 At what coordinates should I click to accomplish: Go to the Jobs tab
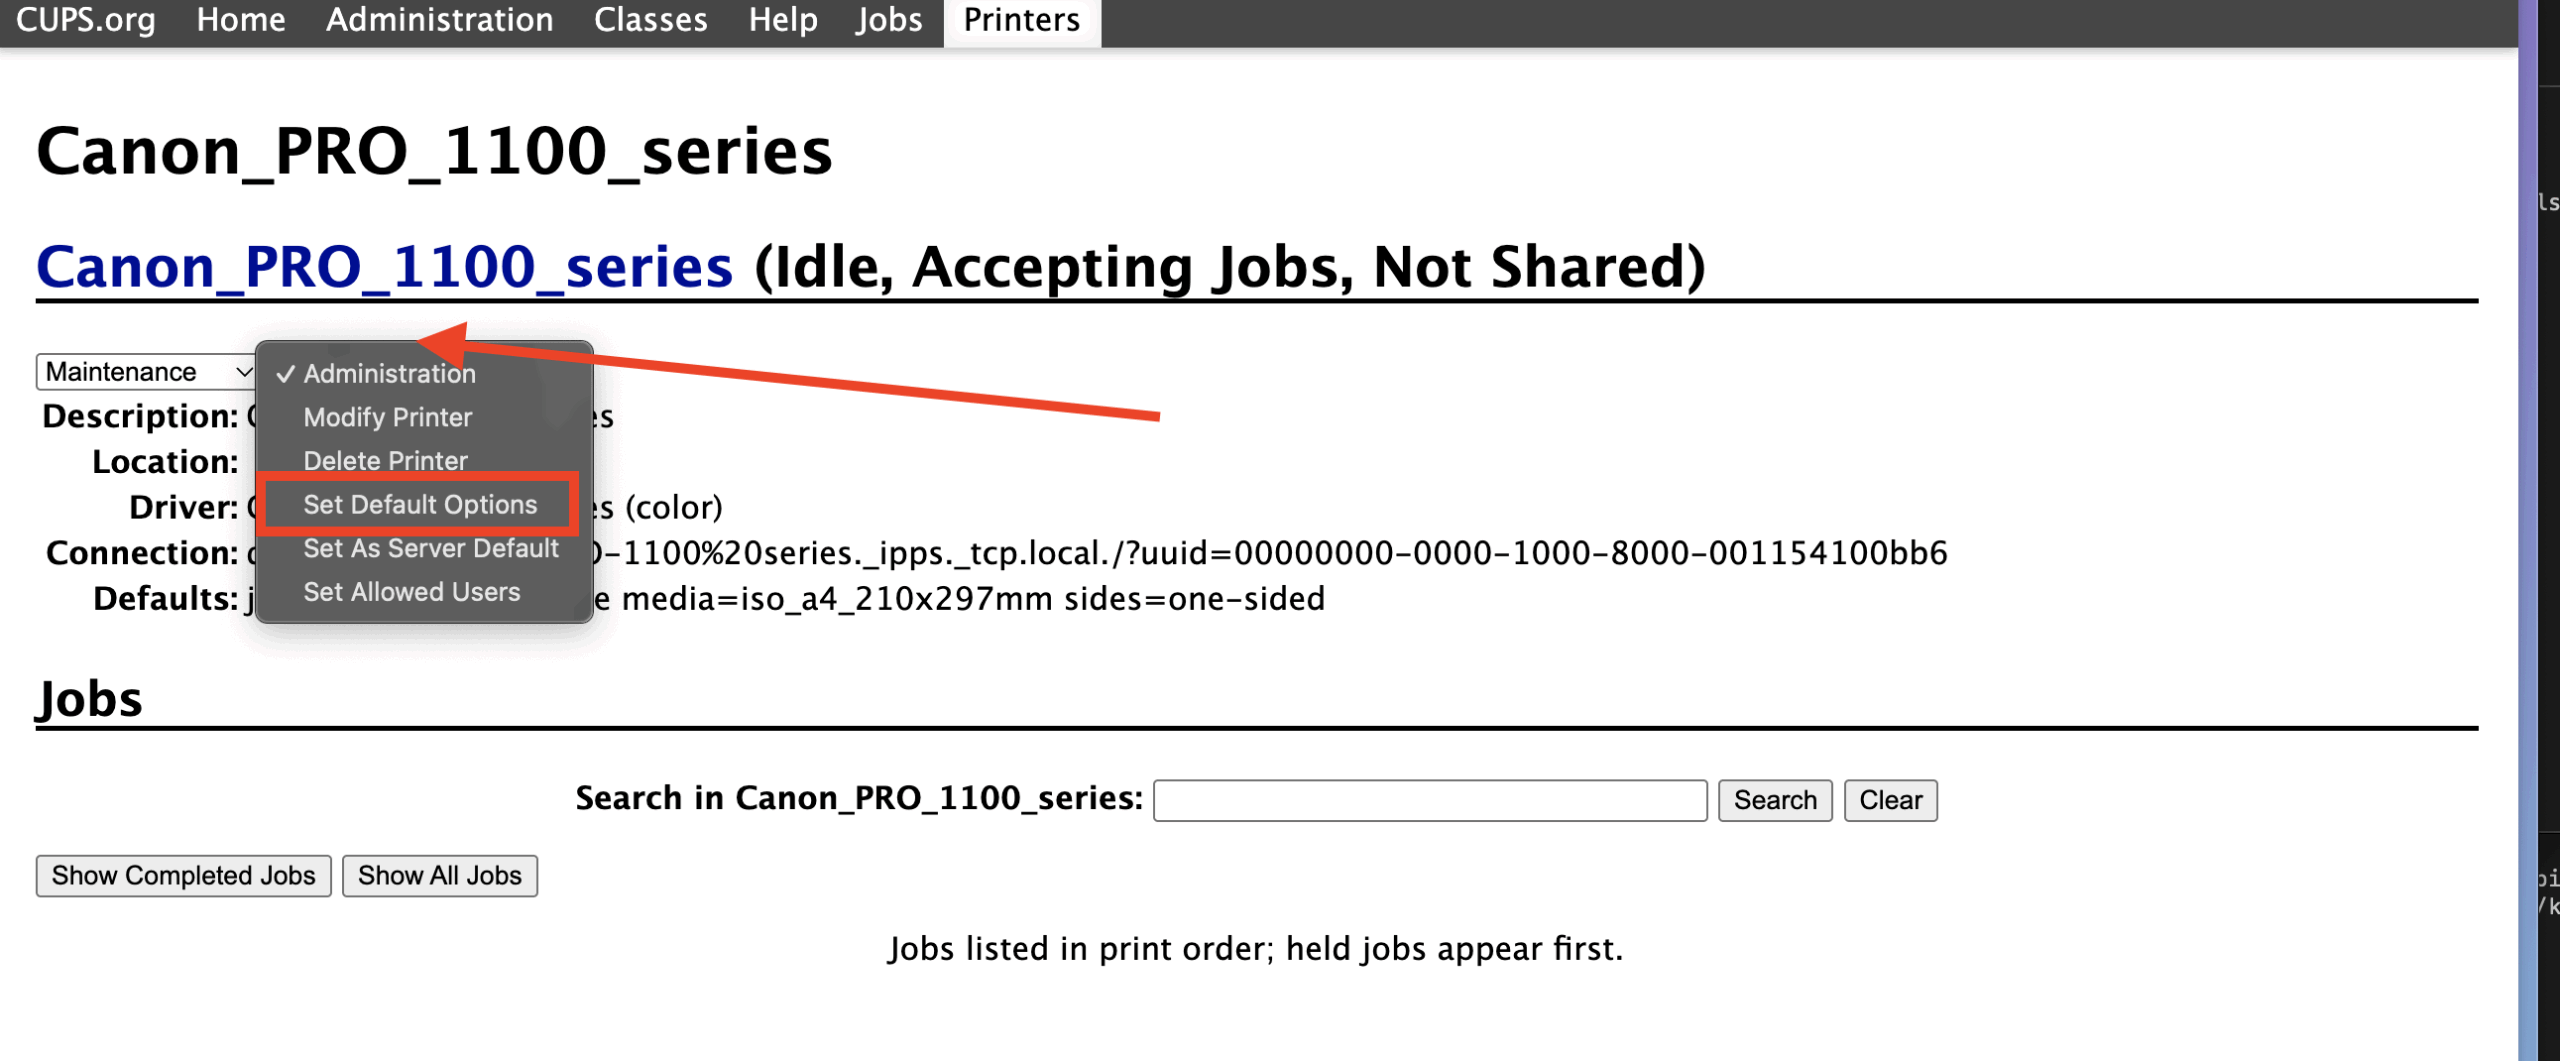click(x=888, y=20)
